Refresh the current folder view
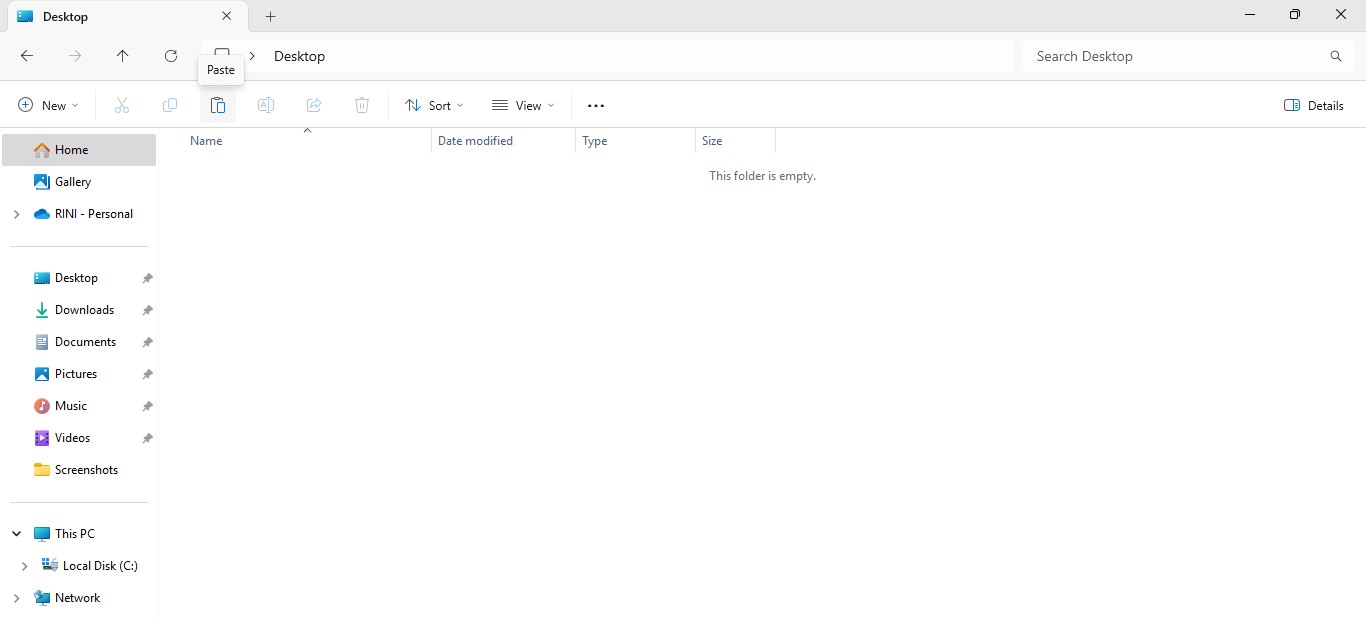 click(x=171, y=56)
